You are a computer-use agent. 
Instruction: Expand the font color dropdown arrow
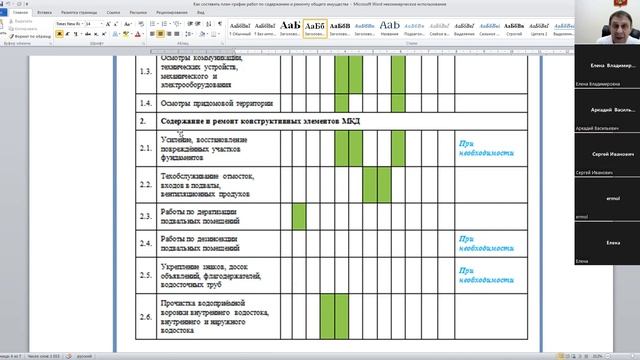[143, 34]
